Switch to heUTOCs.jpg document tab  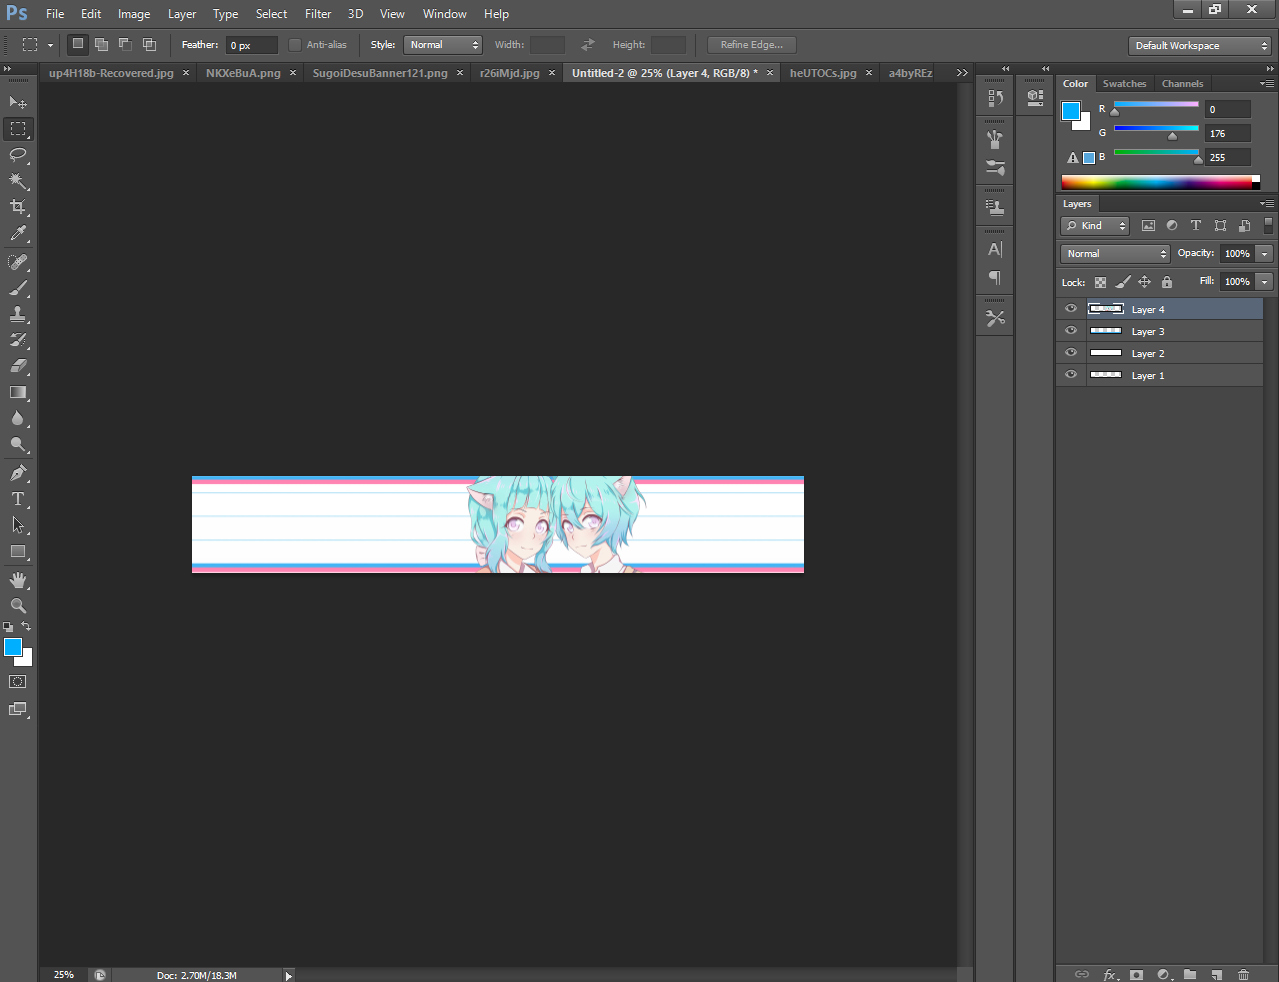823,73
